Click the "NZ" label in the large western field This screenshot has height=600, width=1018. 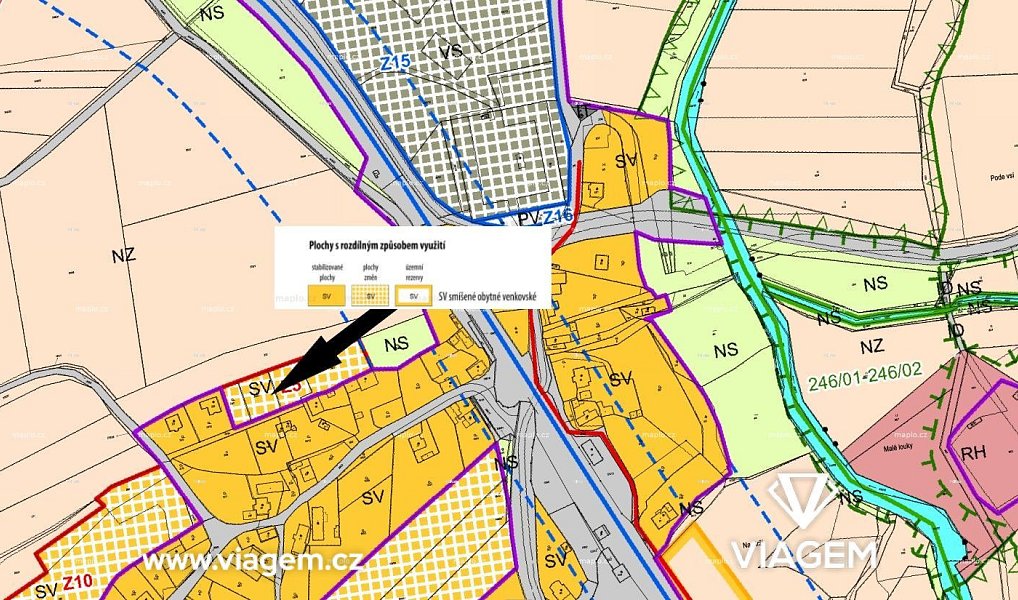(x=123, y=255)
